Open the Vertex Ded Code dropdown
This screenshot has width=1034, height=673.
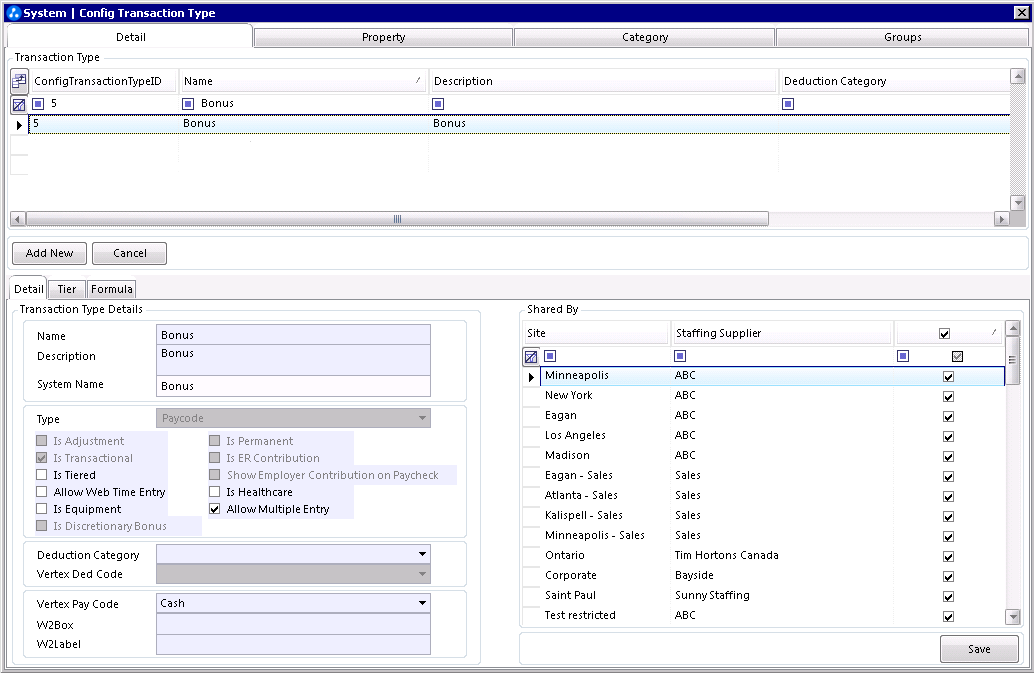293,574
